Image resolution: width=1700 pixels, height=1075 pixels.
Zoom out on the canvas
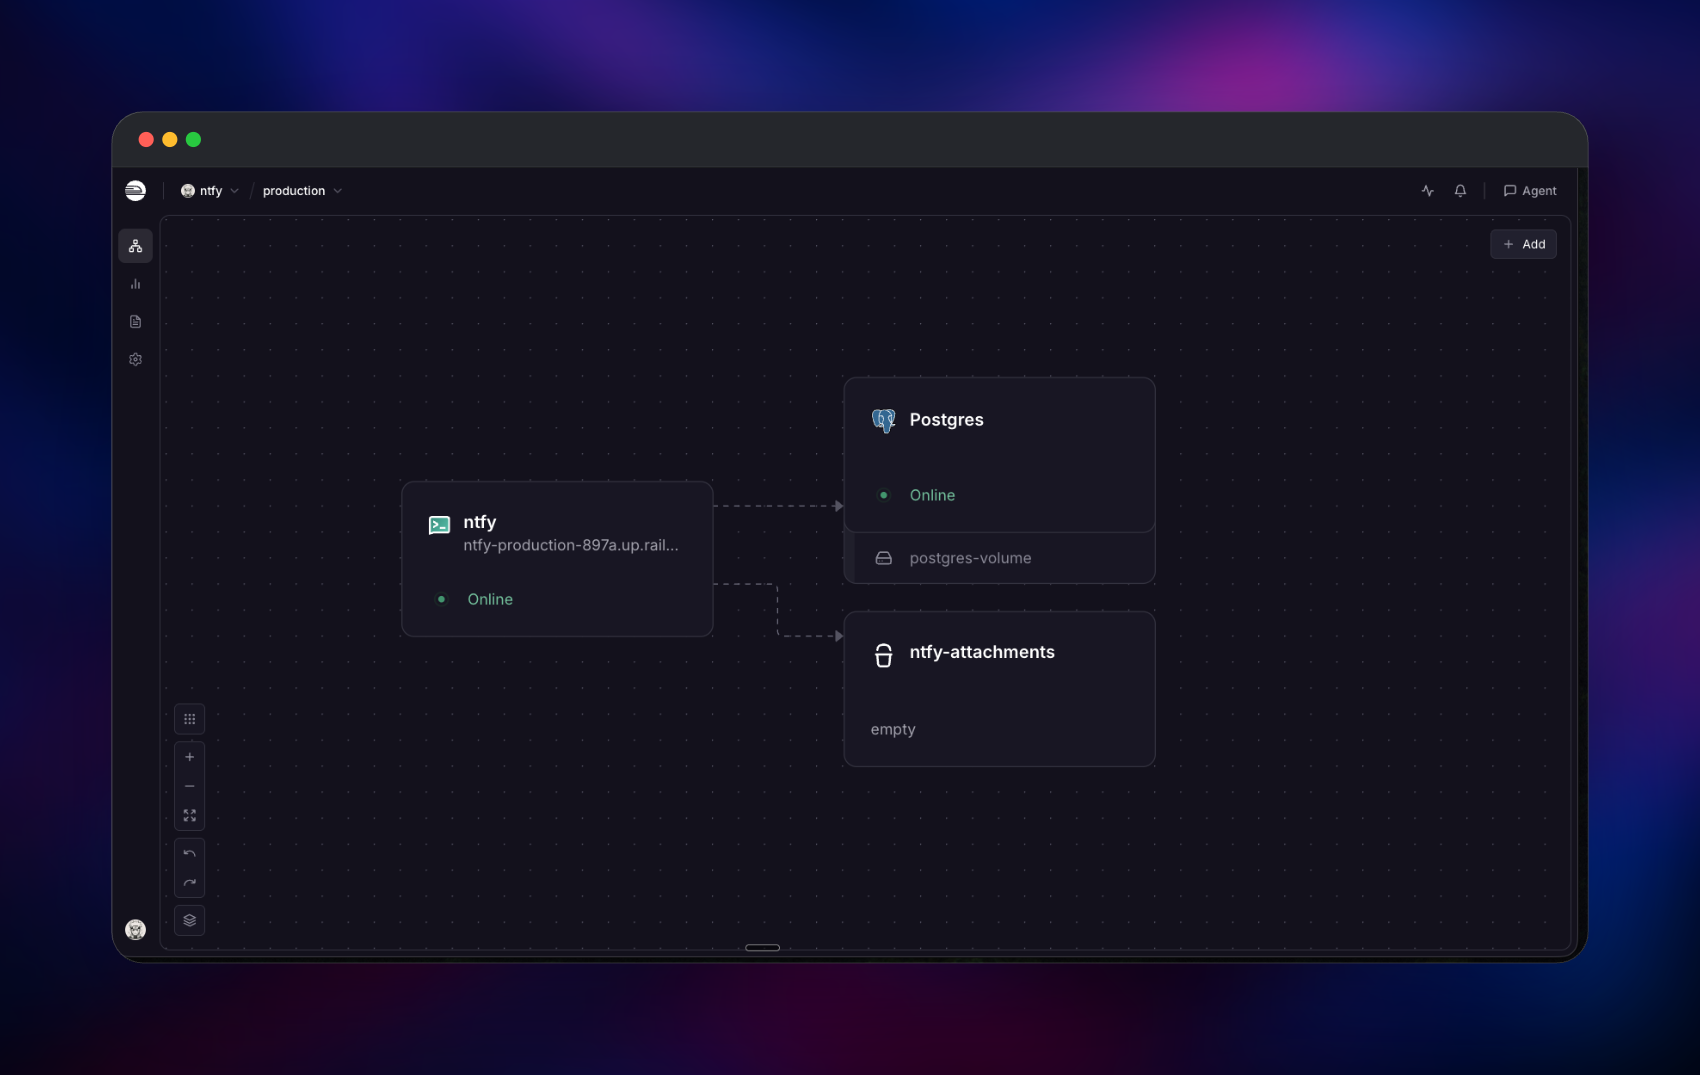(189, 786)
